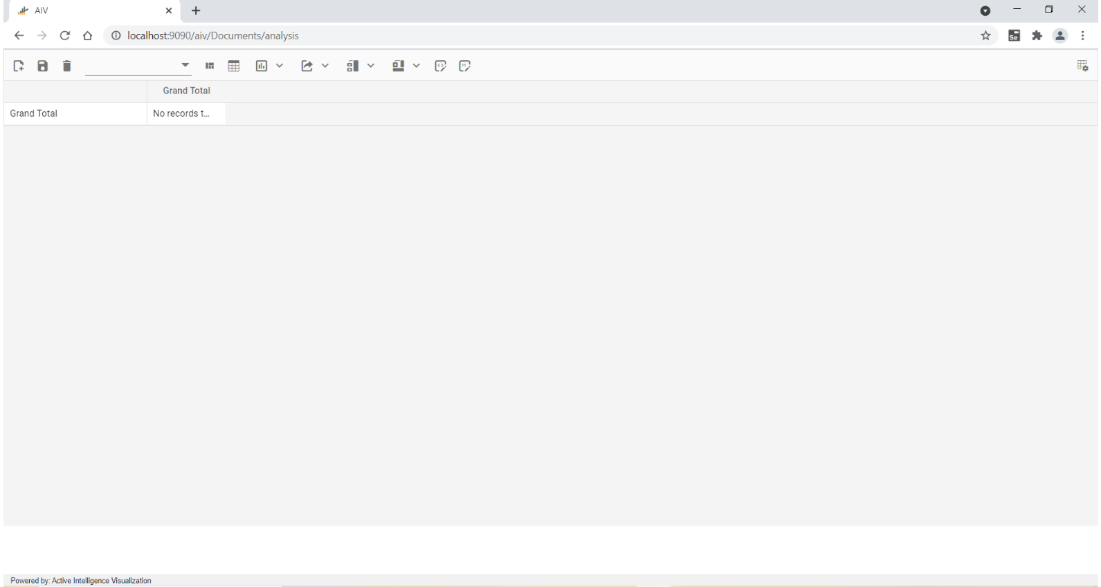Open the browser extensions puzzle icon
This screenshot has width=1101, height=587.
(1037, 36)
